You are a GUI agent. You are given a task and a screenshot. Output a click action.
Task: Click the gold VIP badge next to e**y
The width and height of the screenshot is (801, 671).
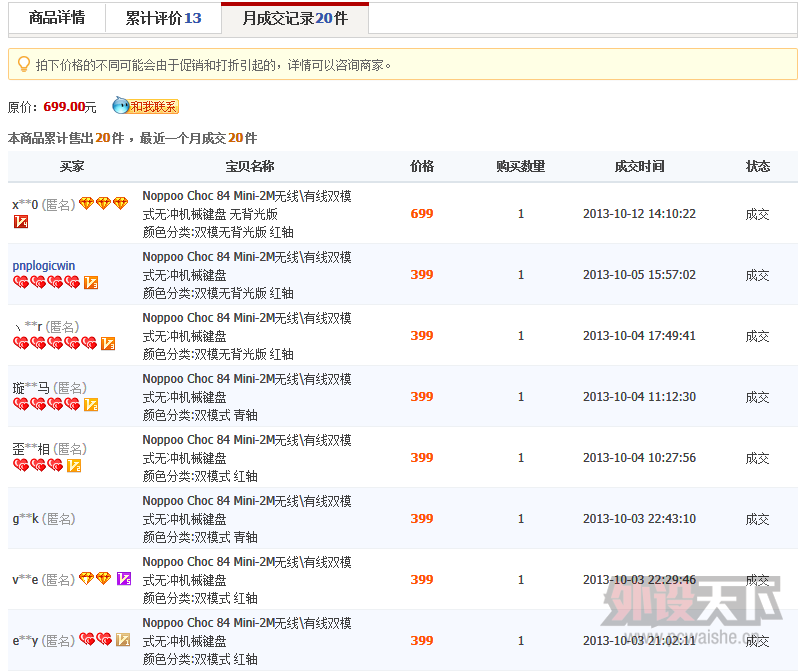tap(123, 639)
